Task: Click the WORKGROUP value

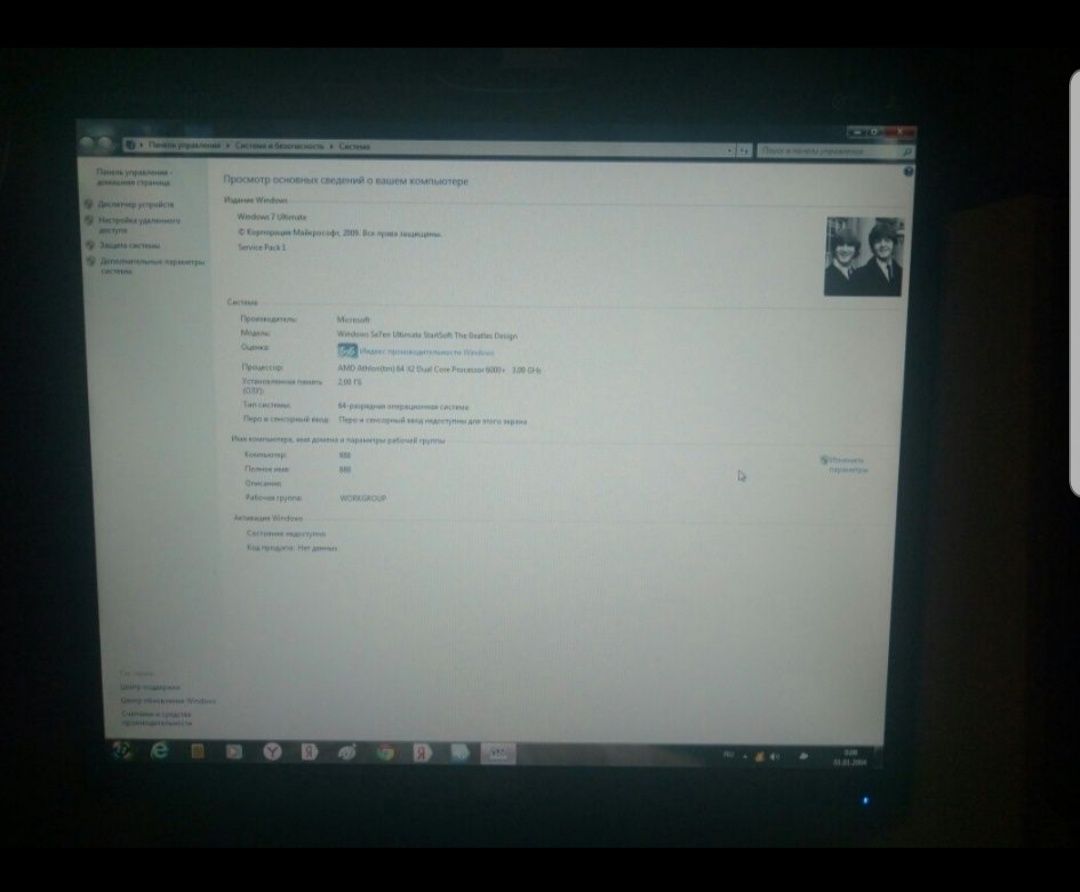Action: click(363, 498)
